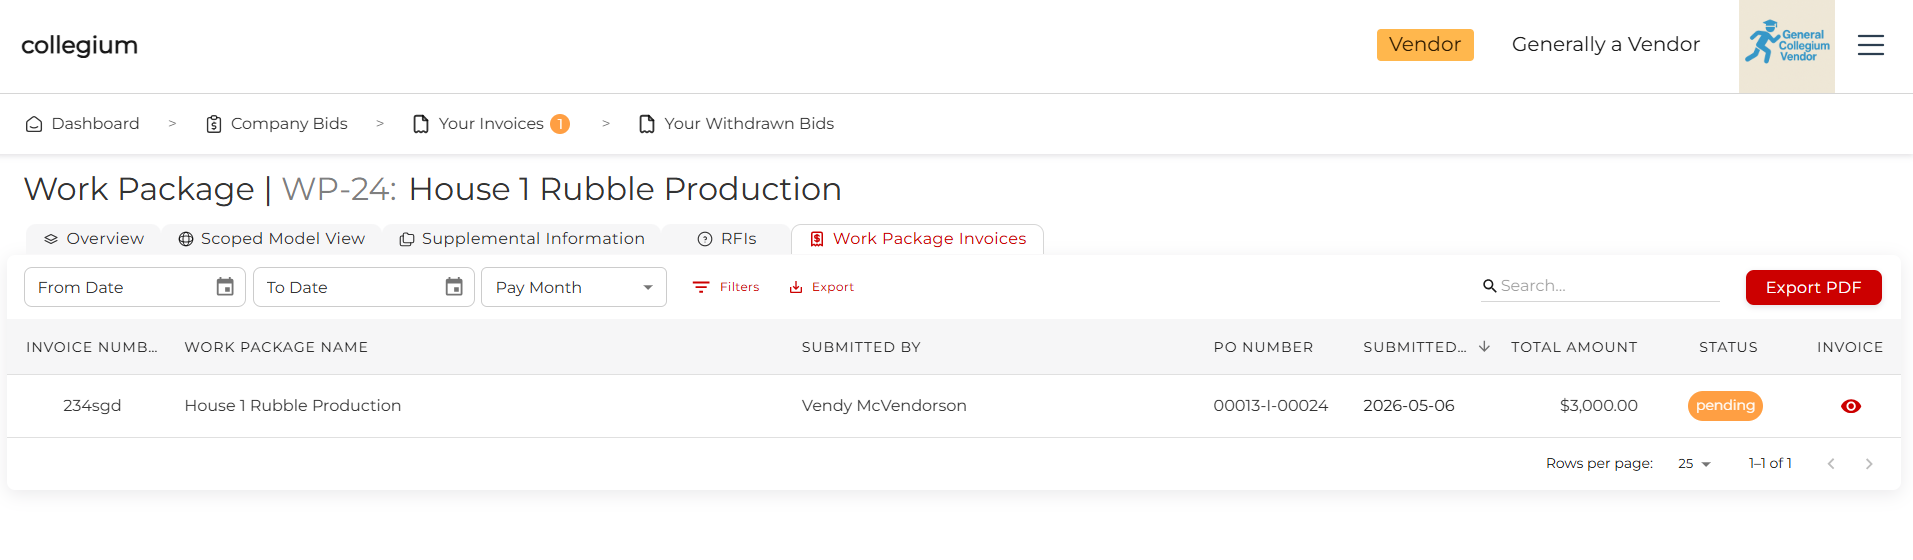The width and height of the screenshot is (1913, 560).
Task: Click the Overview layers icon
Action: click(x=51, y=239)
